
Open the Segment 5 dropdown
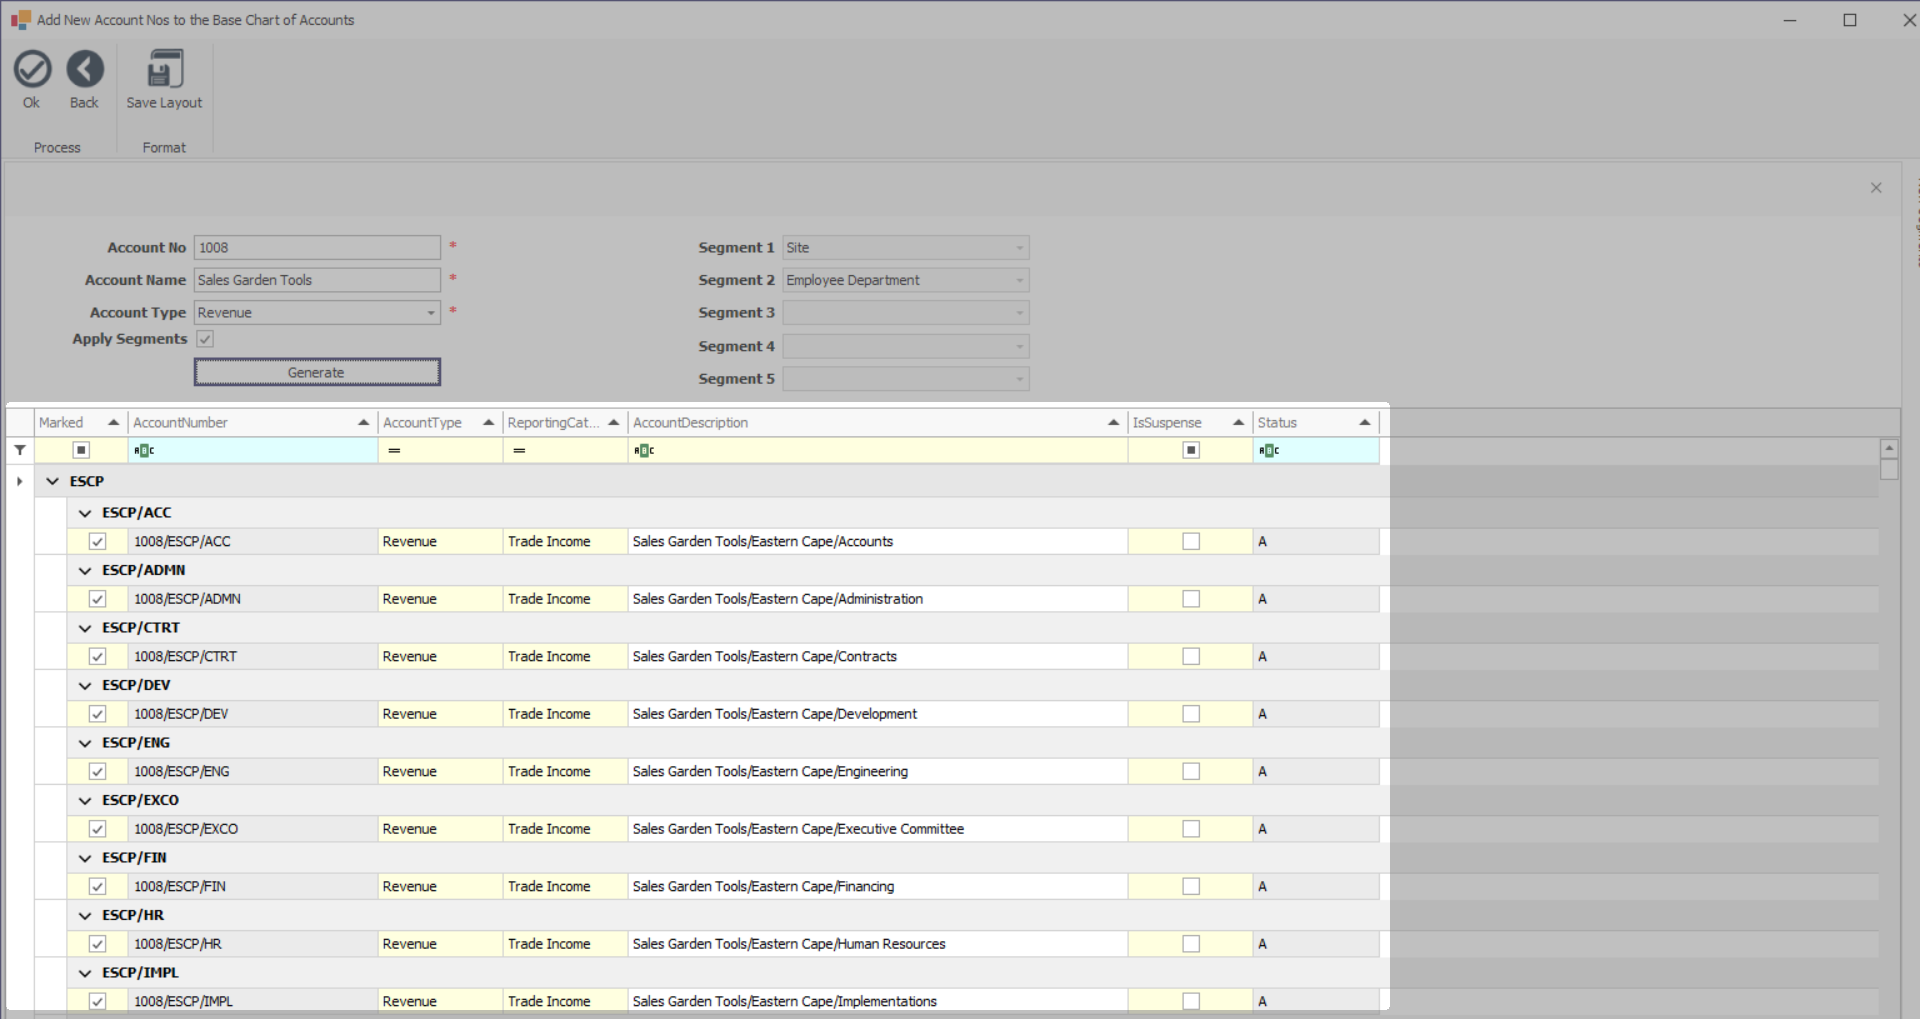[1019, 379]
